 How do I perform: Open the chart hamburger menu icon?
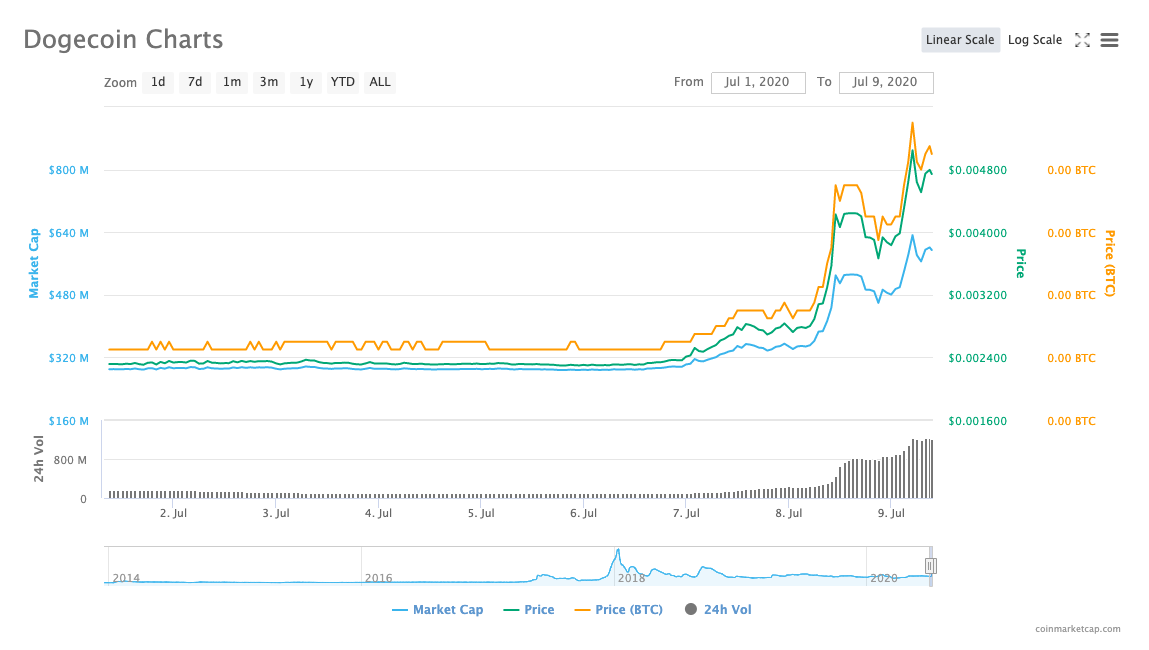click(1109, 40)
